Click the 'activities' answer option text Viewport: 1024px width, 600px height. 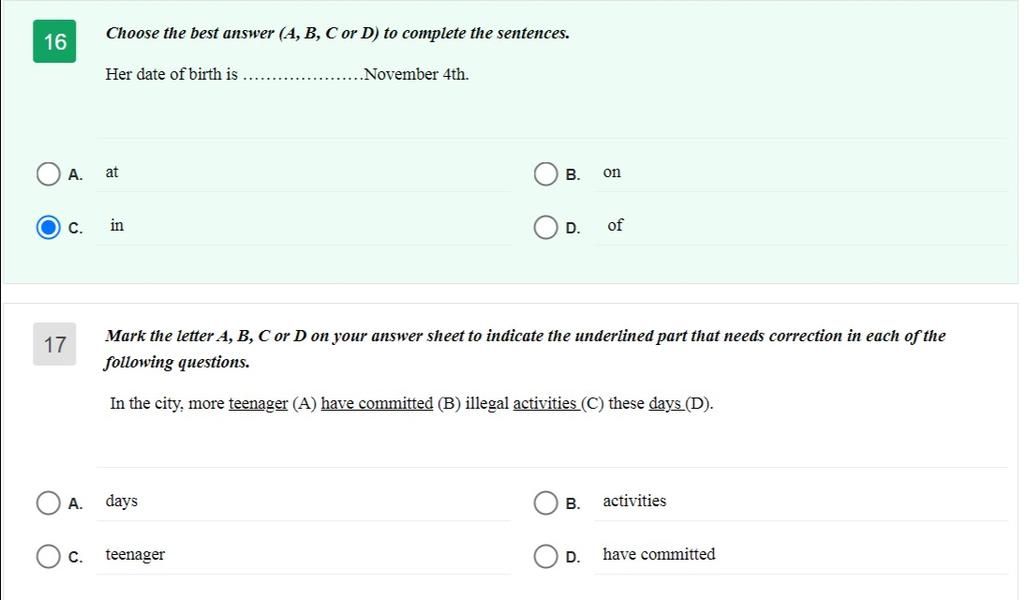pyautogui.click(x=634, y=501)
